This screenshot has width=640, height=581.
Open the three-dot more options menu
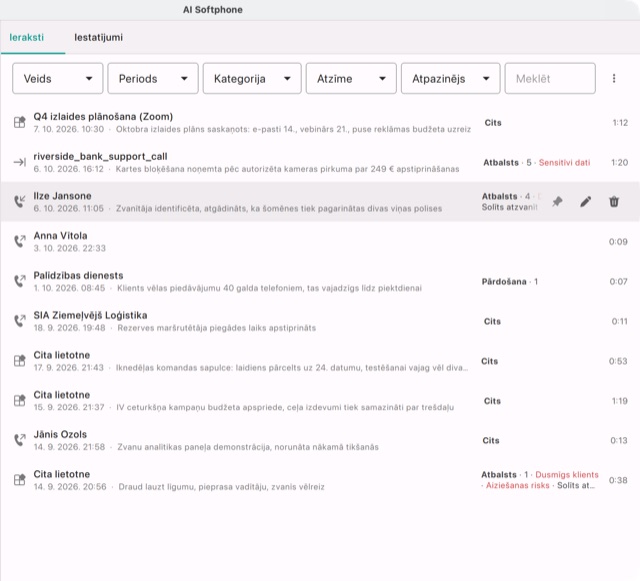(x=614, y=78)
